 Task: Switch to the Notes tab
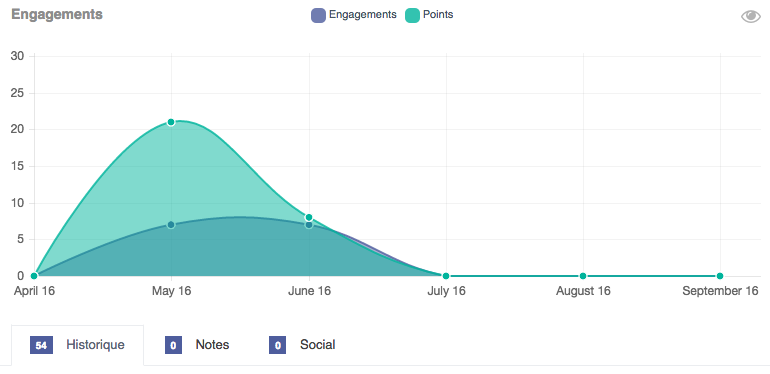tap(197, 345)
